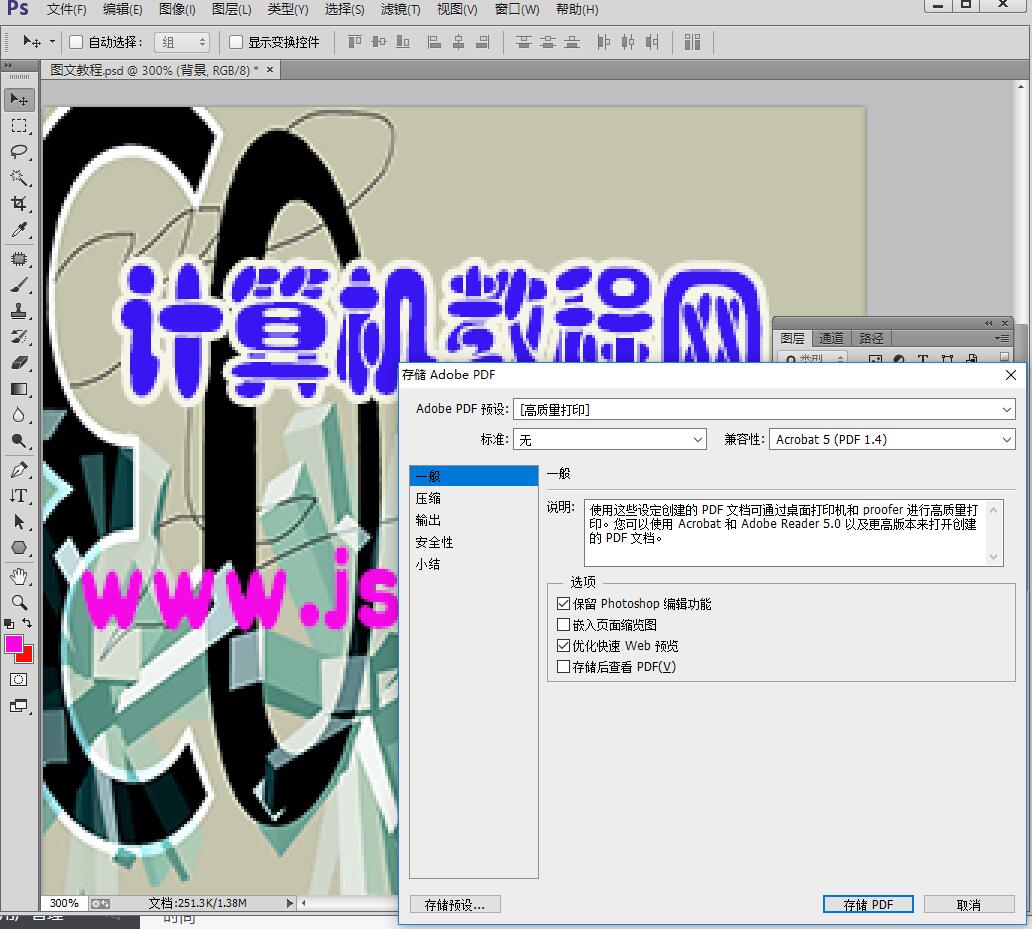
Task: Select the Blur tool
Action: click(19, 415)
